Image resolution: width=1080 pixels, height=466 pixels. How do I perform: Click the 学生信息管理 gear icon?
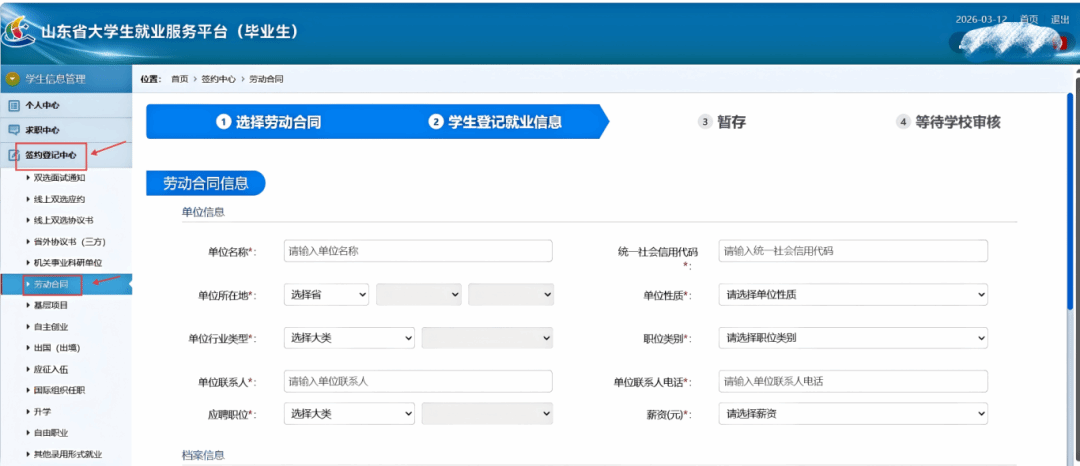[13, 79]
